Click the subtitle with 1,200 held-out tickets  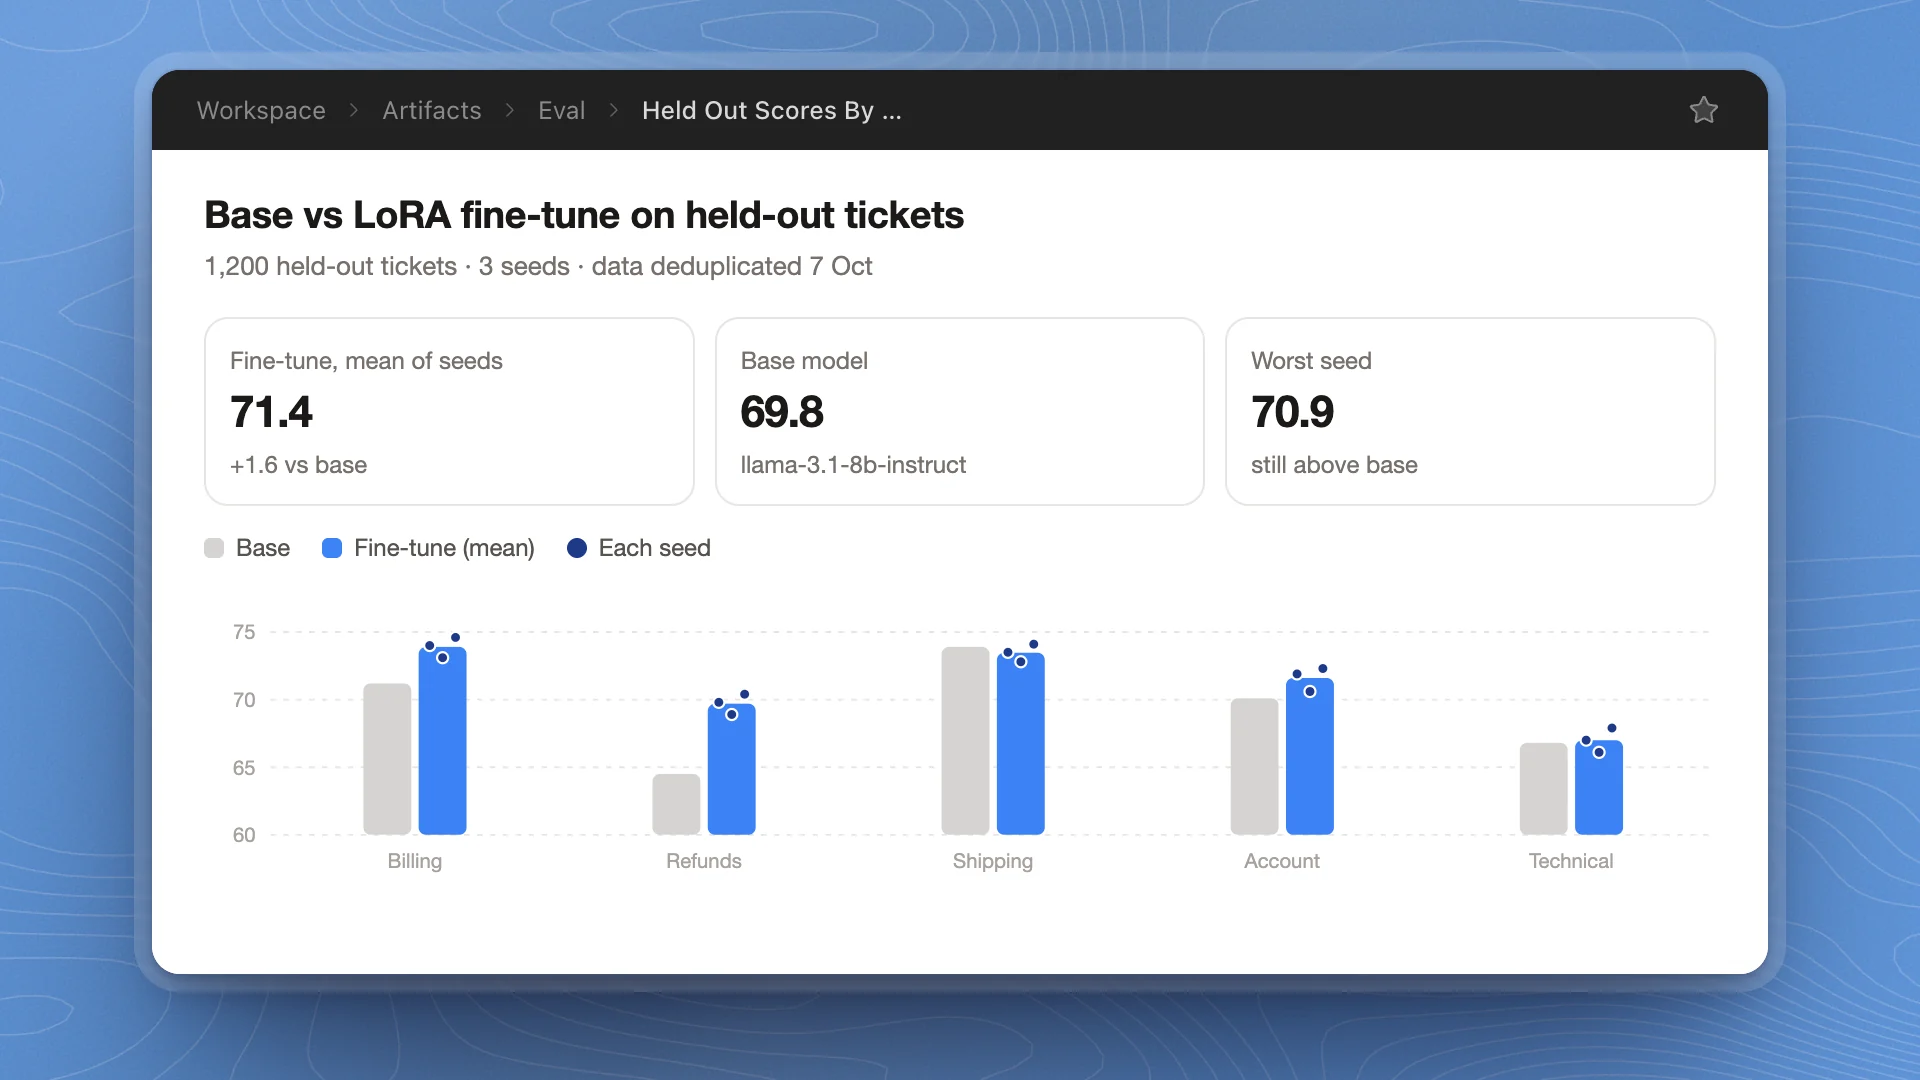538,266
